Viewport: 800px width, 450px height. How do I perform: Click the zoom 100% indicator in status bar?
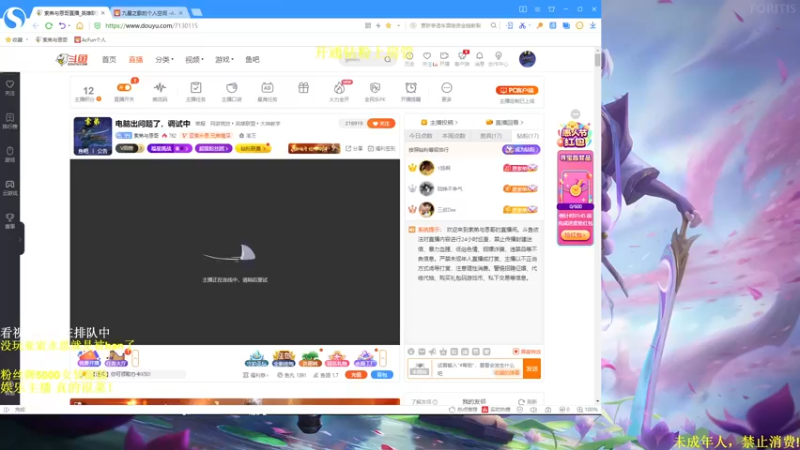click(x=587, y=409)
